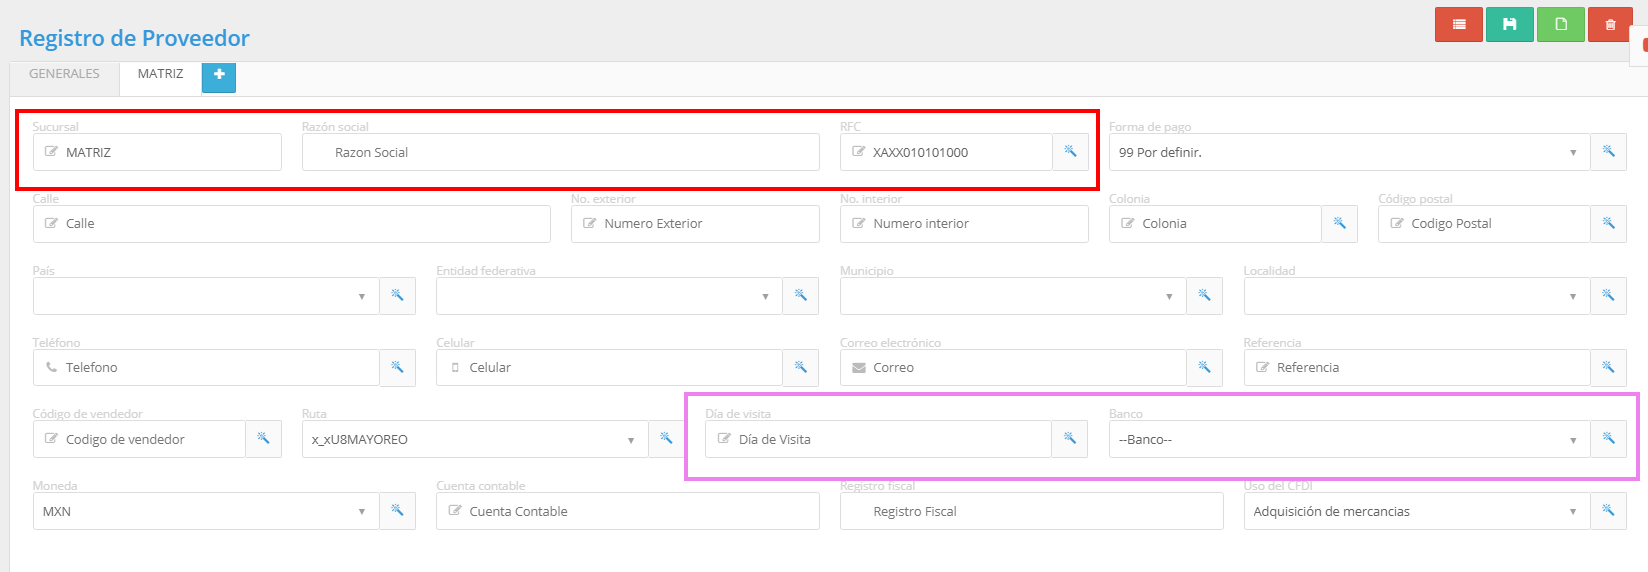
Task: Delete record using the red trash button
Action: 1610,24
